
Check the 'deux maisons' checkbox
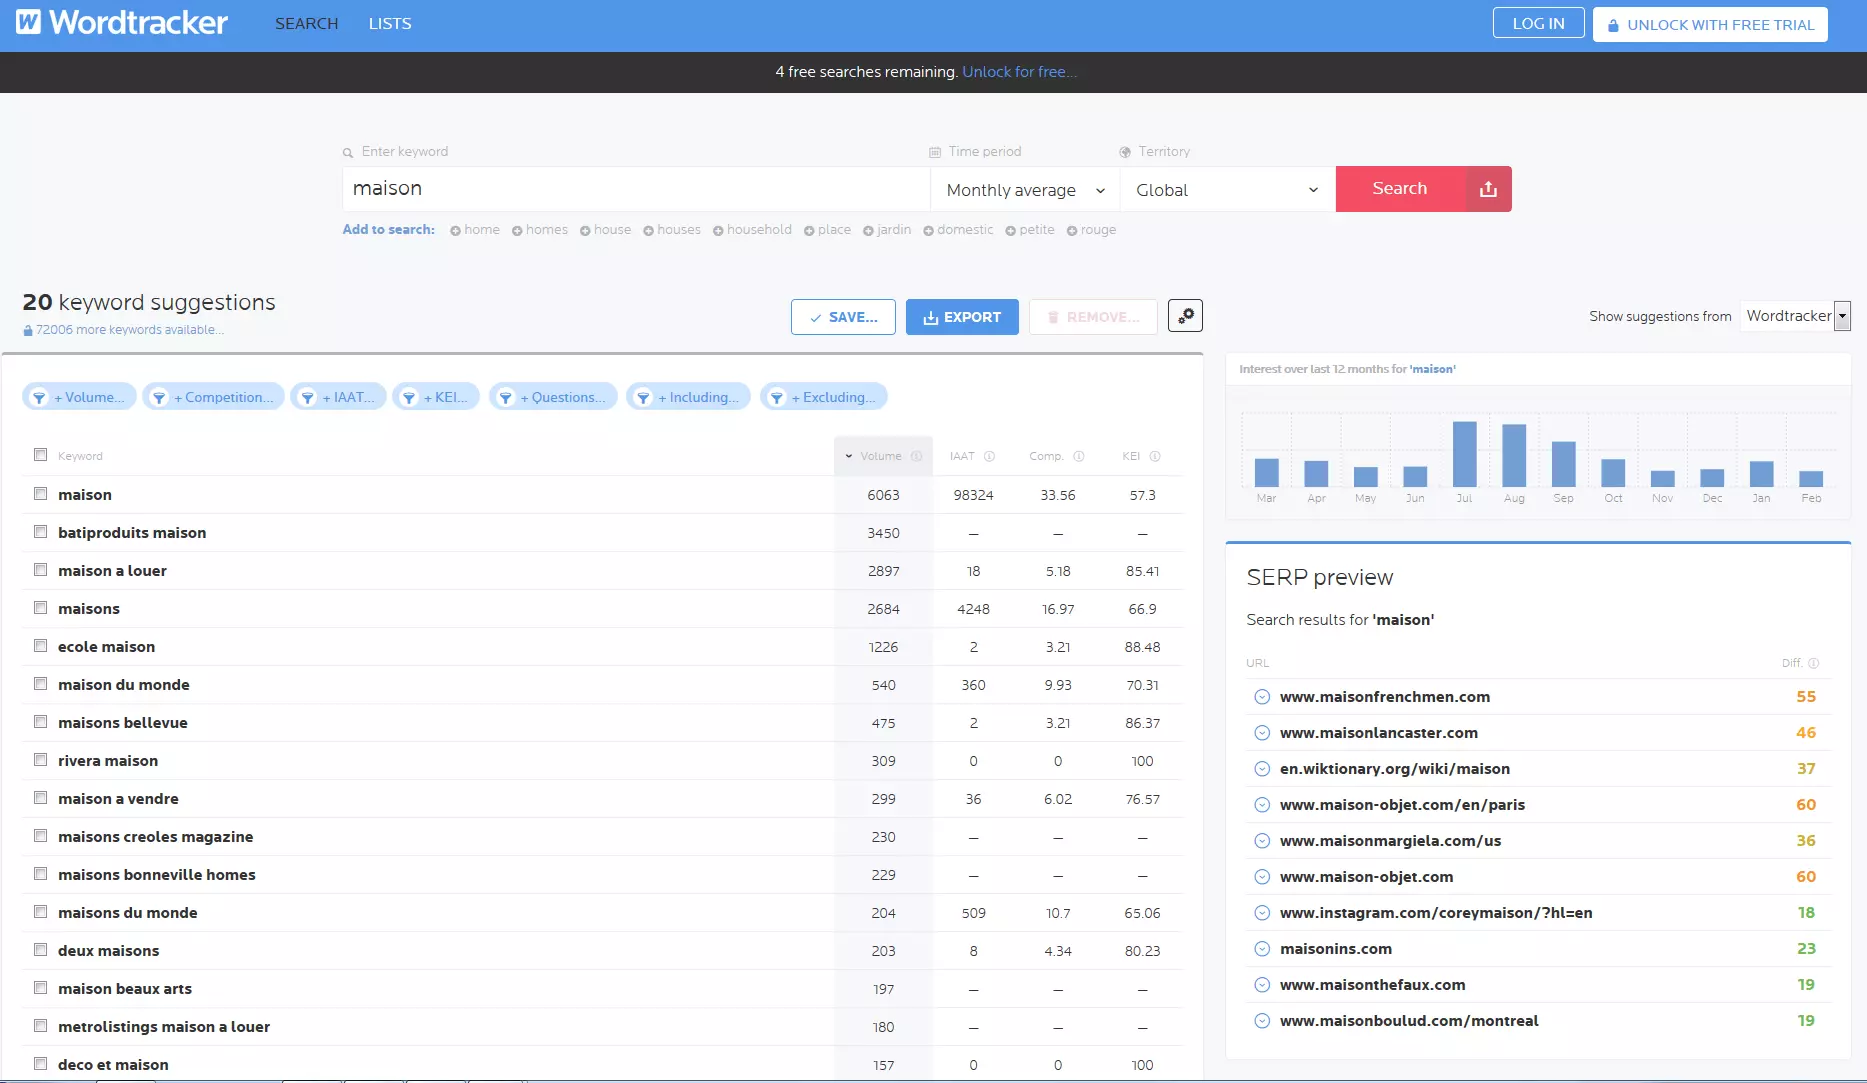41,950
